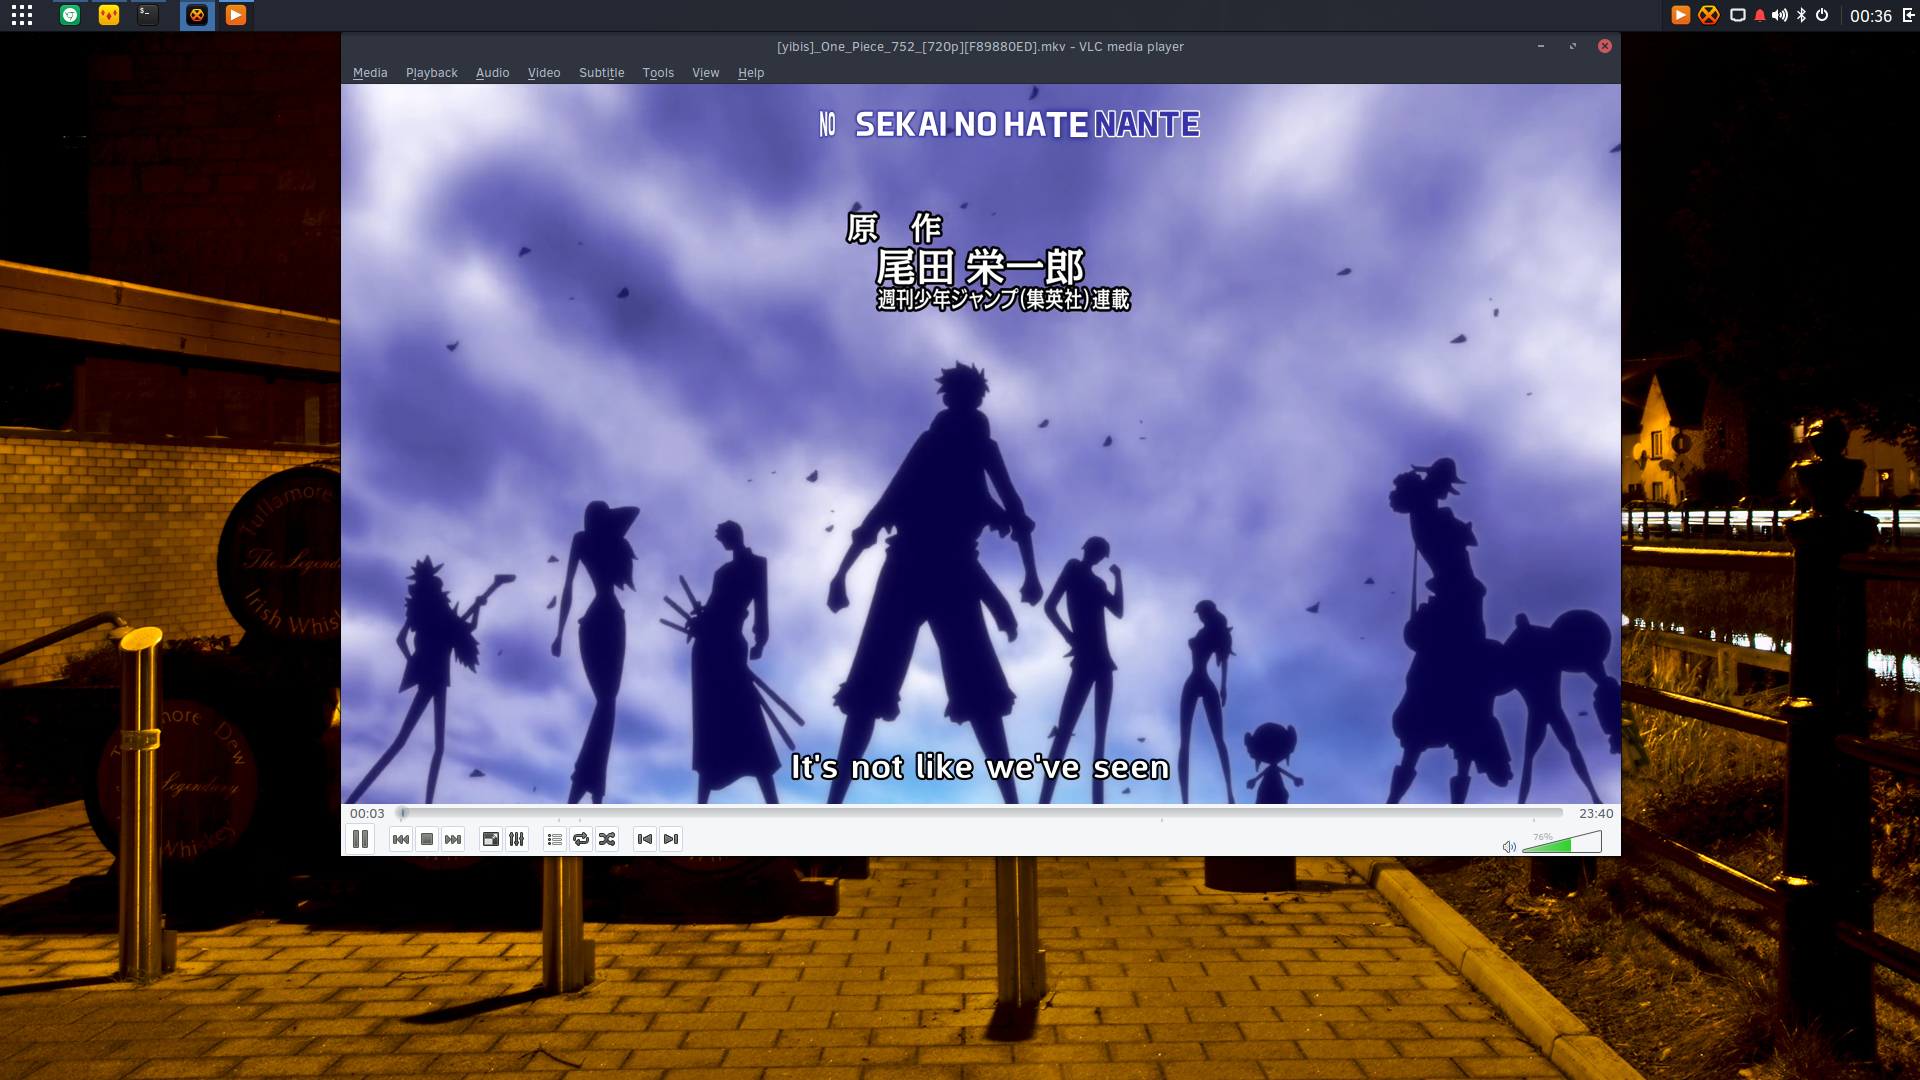Viewport: 1920px width, 1080px height.
Task: Open the yellow app panel launcher
Action: tap(109, 15)
